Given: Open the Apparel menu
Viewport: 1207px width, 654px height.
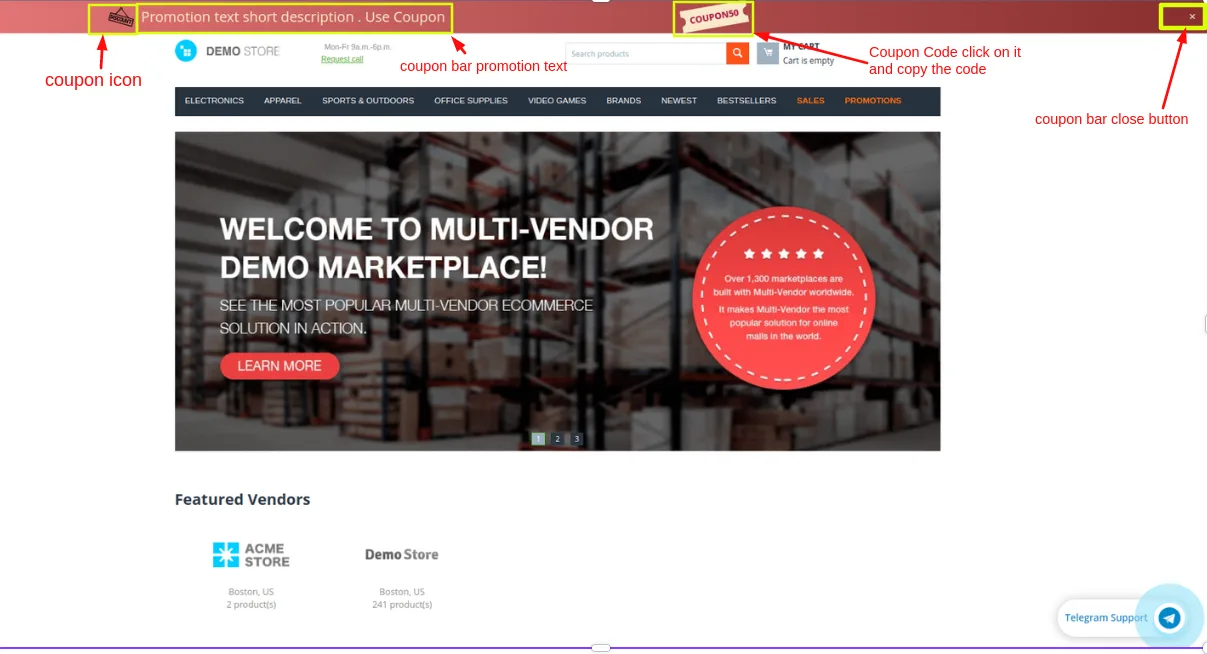Looking at the screenshot, I should pyautogui.click(x=283, y=101).
